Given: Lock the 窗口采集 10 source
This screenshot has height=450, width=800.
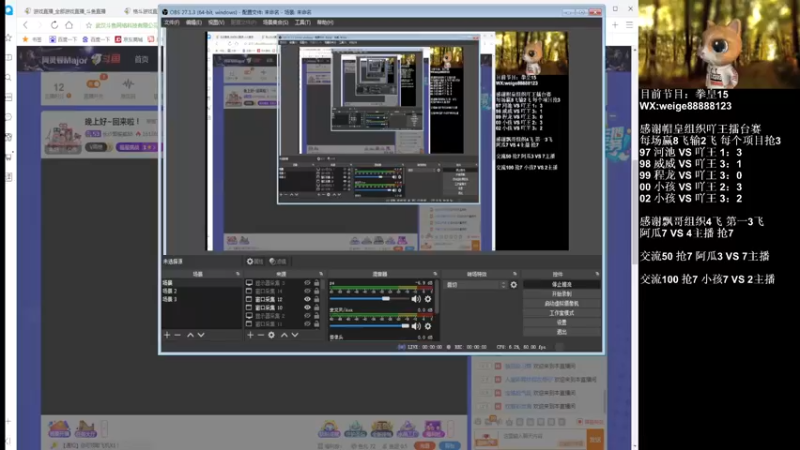Looking at the screenshot, I should click(x=316, y=308).
